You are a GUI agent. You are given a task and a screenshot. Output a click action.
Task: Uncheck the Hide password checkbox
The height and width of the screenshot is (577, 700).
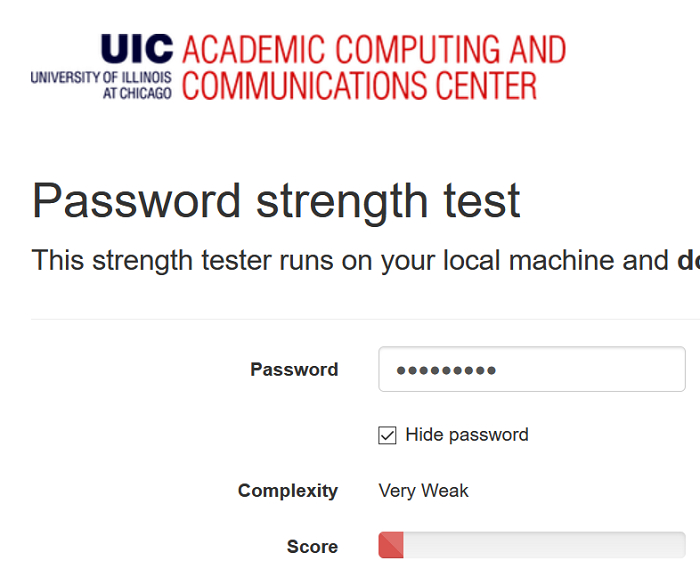[387, 435]
